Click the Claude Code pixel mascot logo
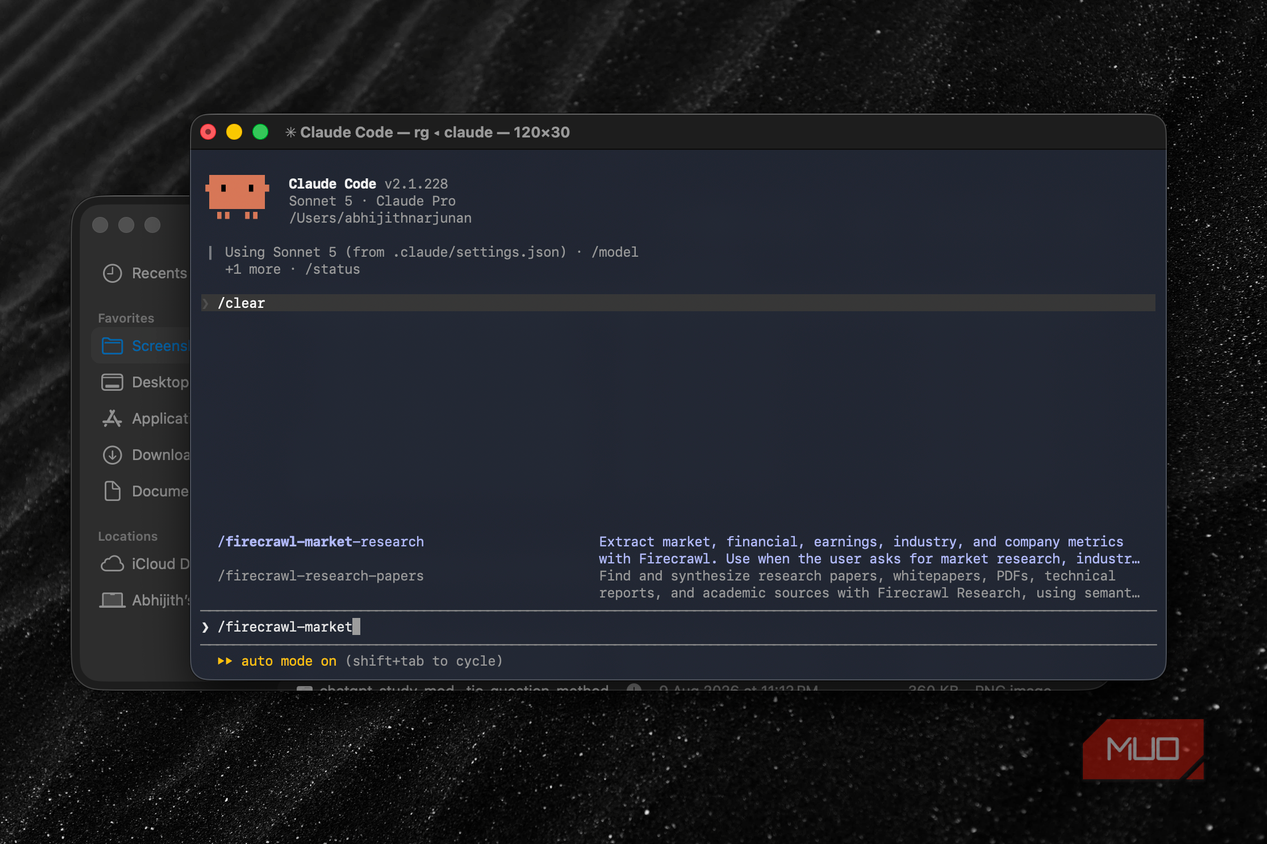Screen dimensions: 1267x844 tap(237, 196)
